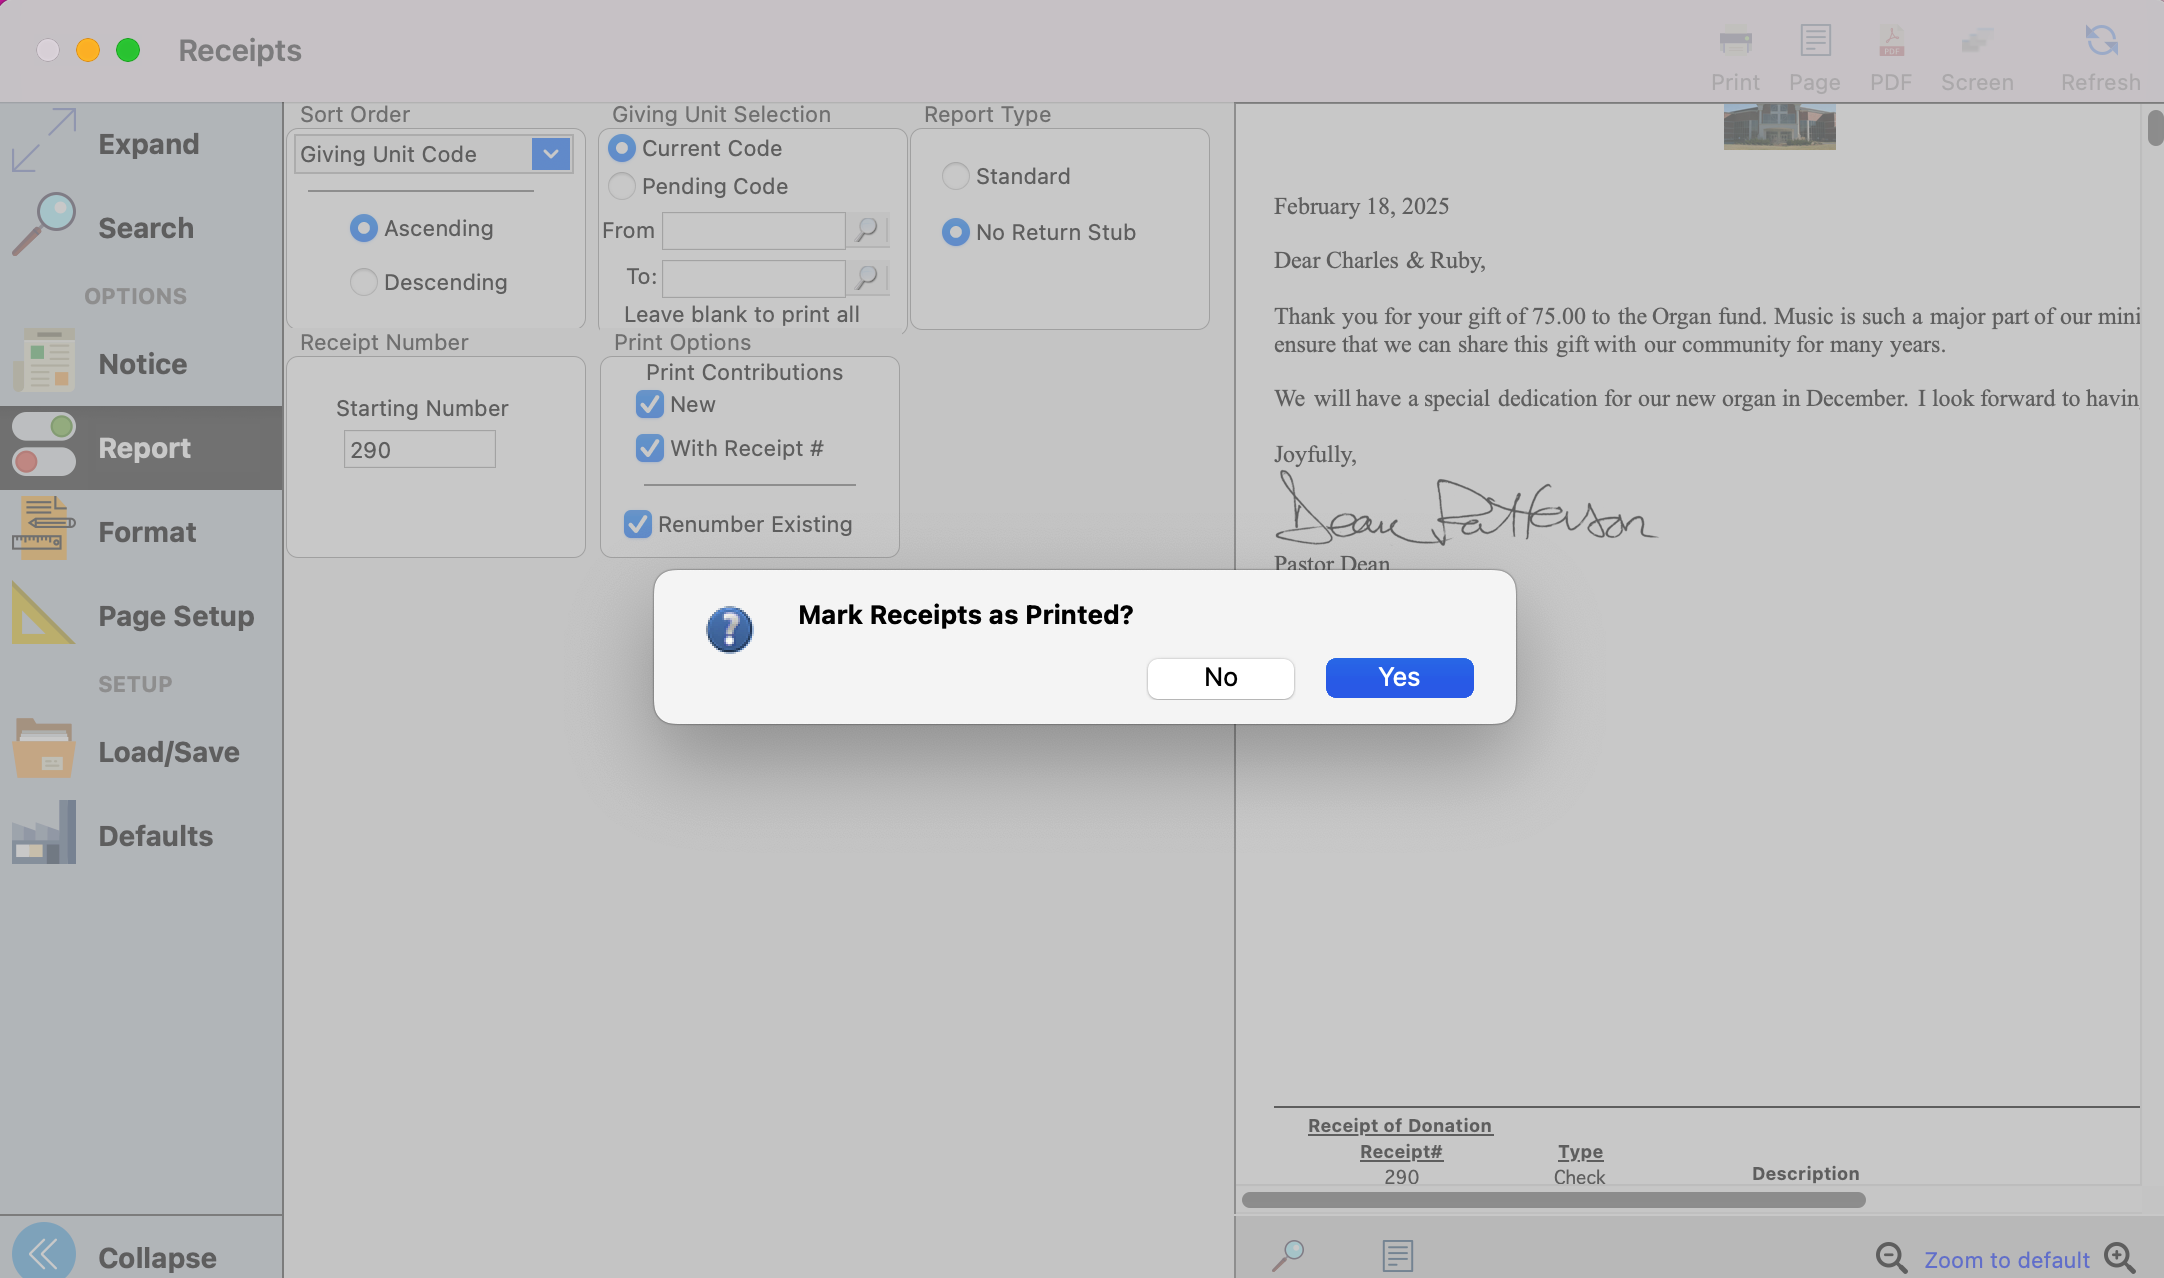This screenshot has height=1278, width=2164.
Task: Click the Screen preview icon
Action: pyautogui.click(x=1976, y=42)
